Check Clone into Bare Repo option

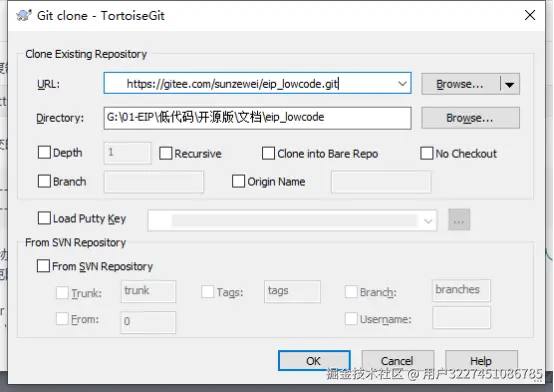point(268,153)
